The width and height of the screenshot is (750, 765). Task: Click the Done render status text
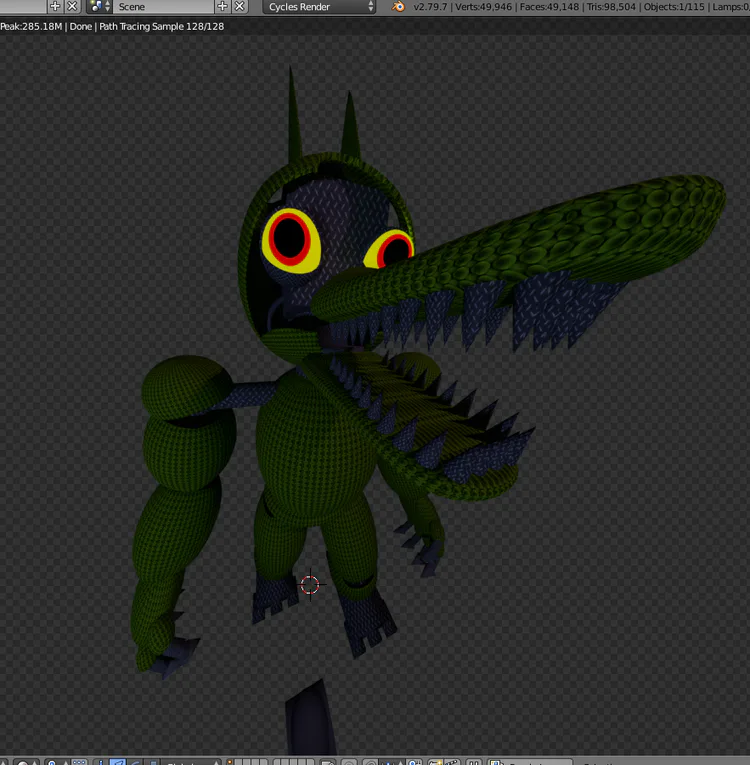click(x=81, y=26)
